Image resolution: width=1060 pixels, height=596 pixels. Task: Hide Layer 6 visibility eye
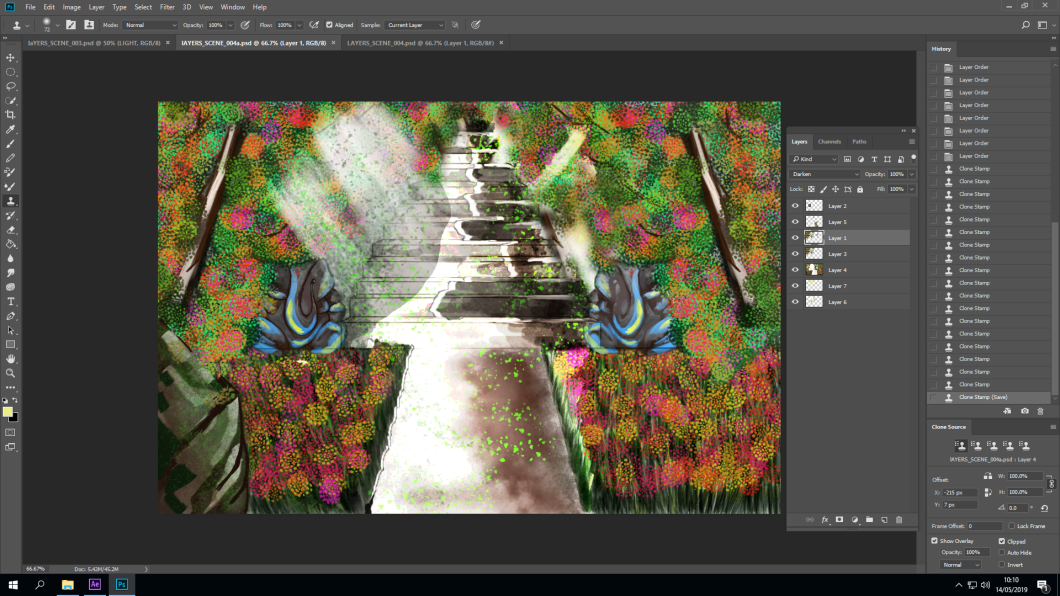[795, 302]
